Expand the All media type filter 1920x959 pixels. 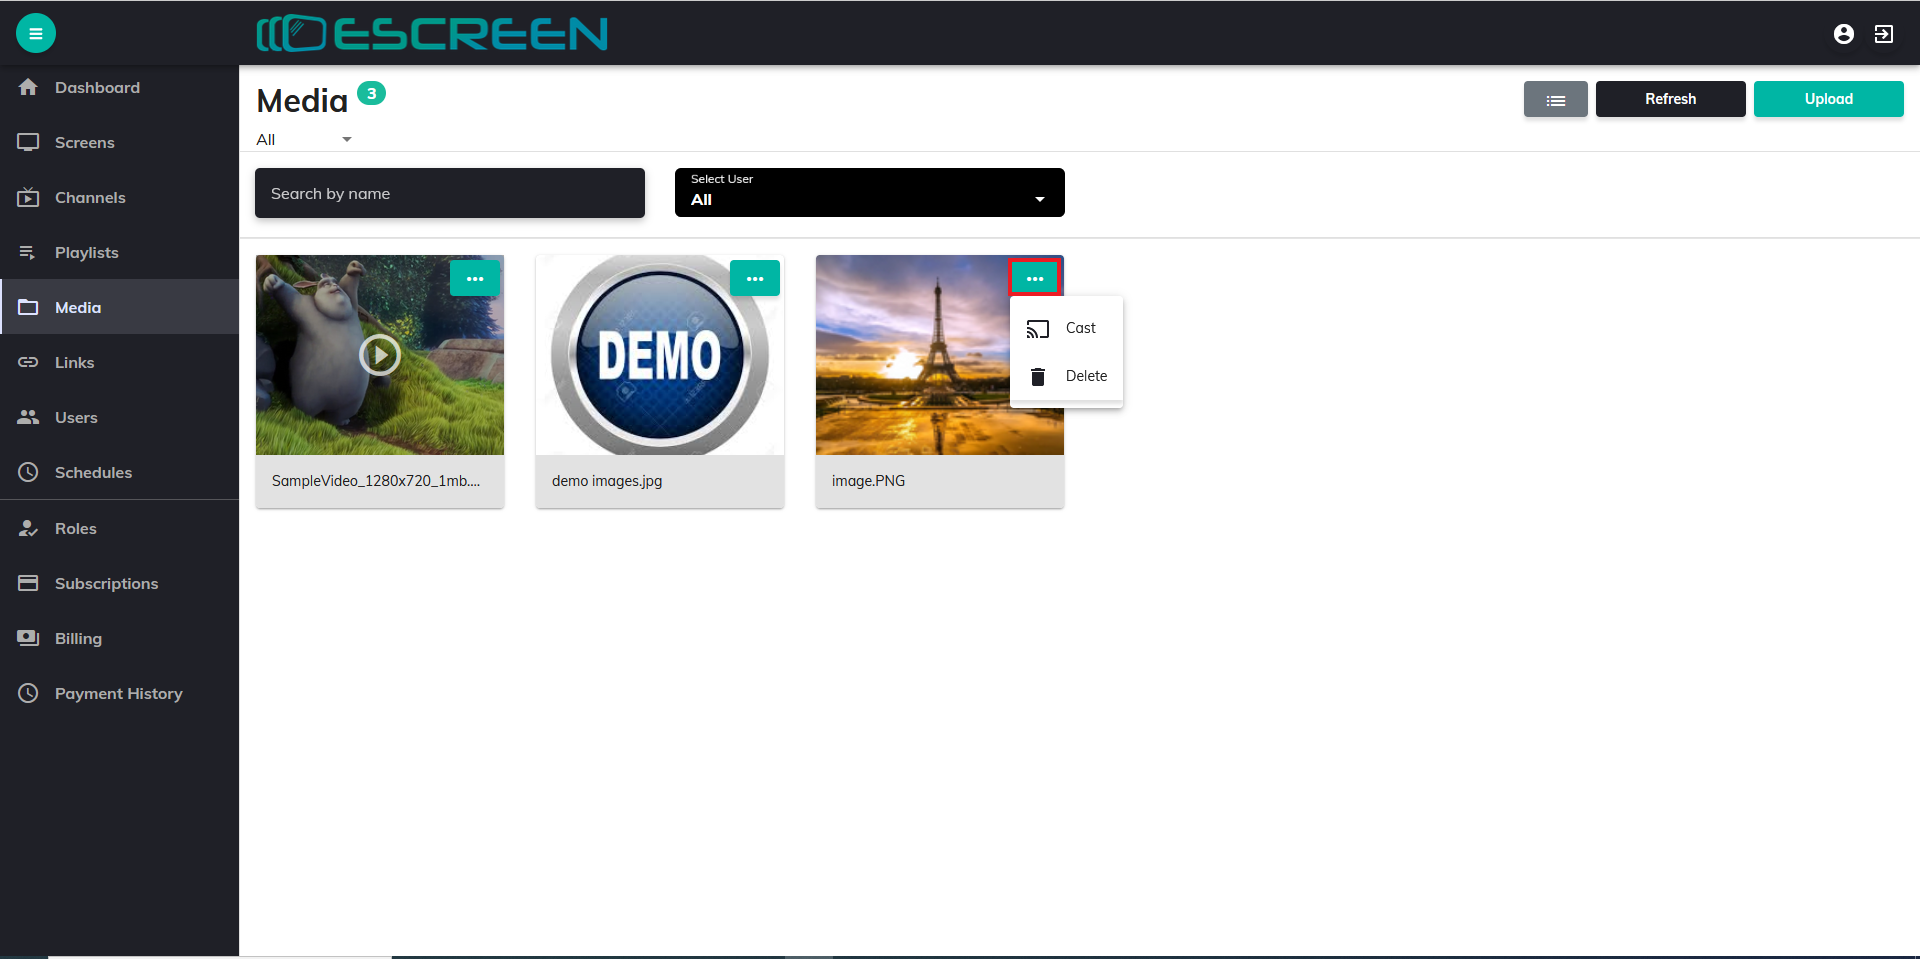click(x=304, y=140)
